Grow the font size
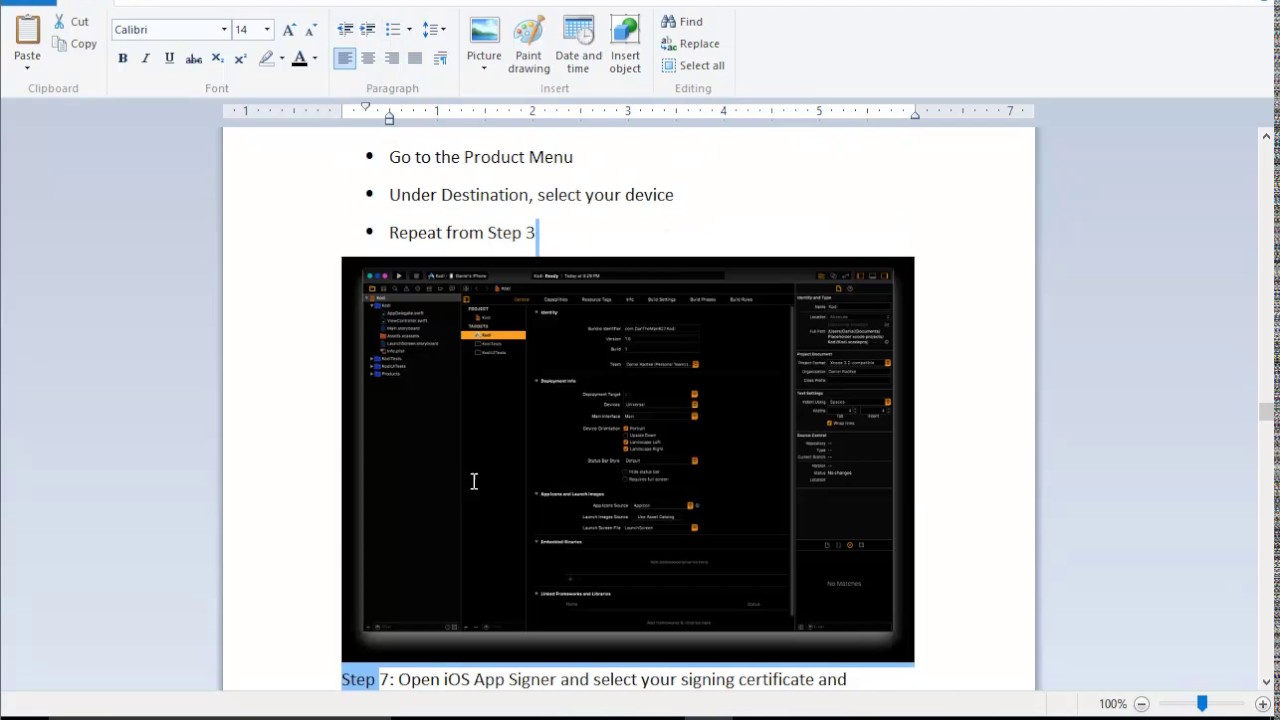This screenshot has height=720, width=1280. [x=289, y=30]
